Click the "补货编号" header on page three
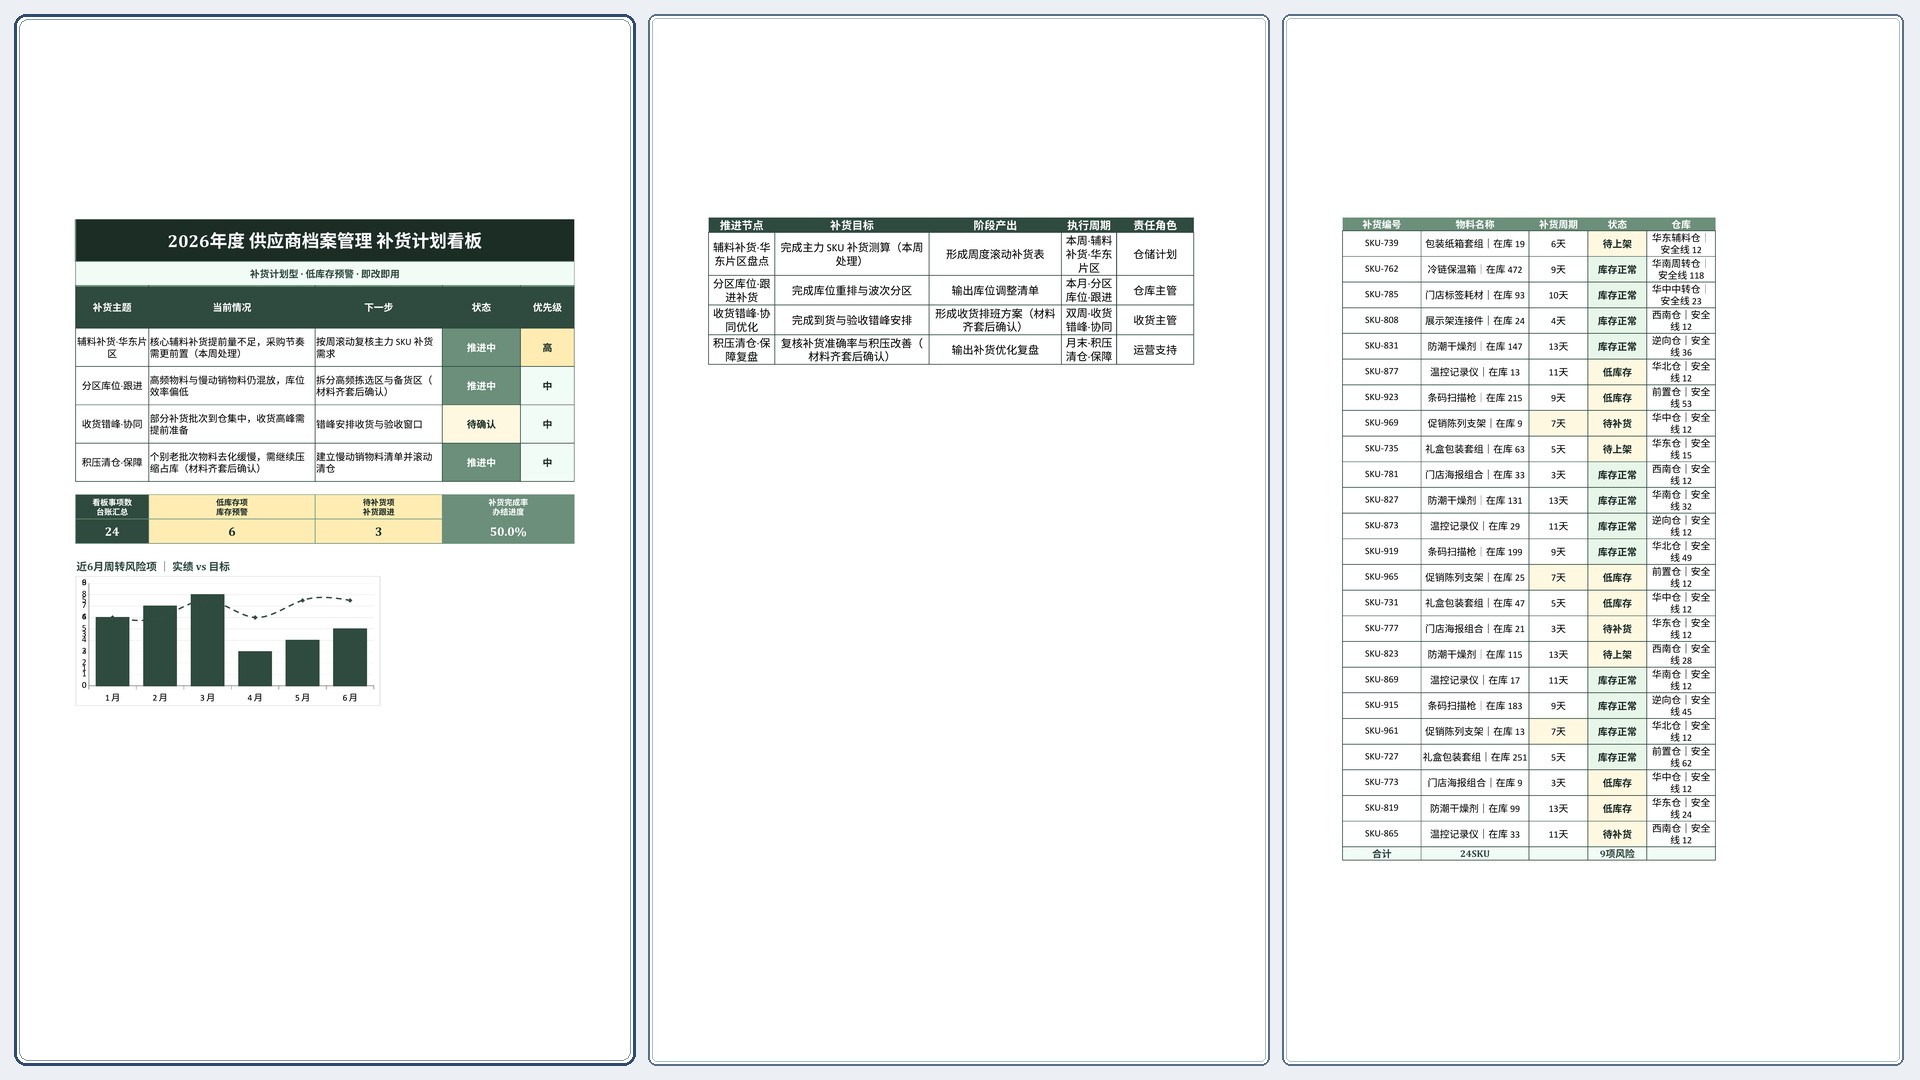This screenshot has height=1080, width=1920. 1382,225
